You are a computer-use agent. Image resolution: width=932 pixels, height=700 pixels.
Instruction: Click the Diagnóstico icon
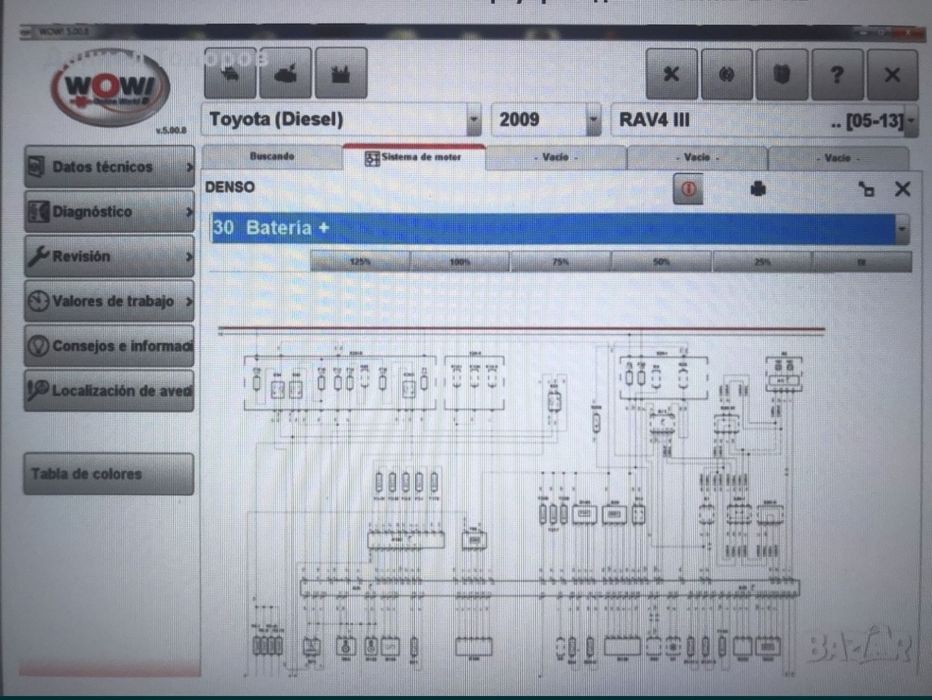pos(39,212)
